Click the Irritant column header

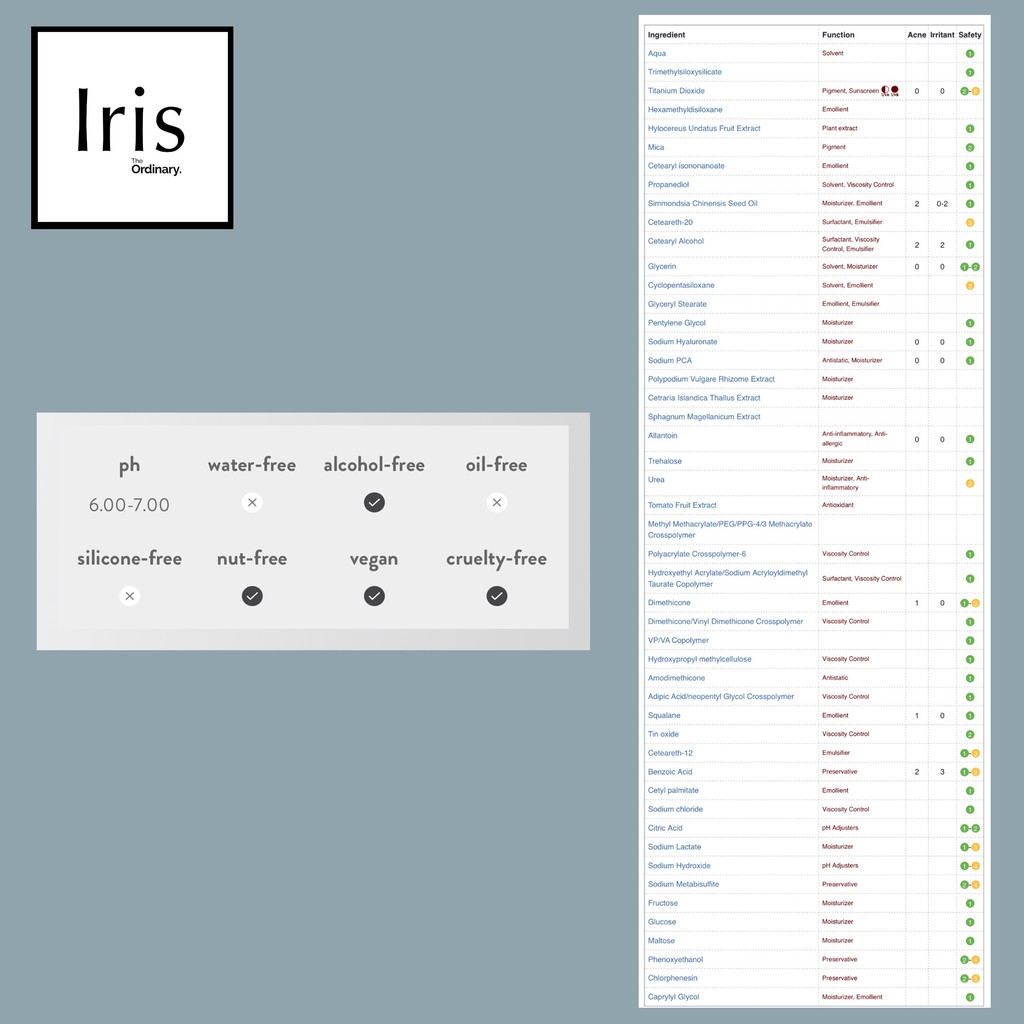[941, 35]
